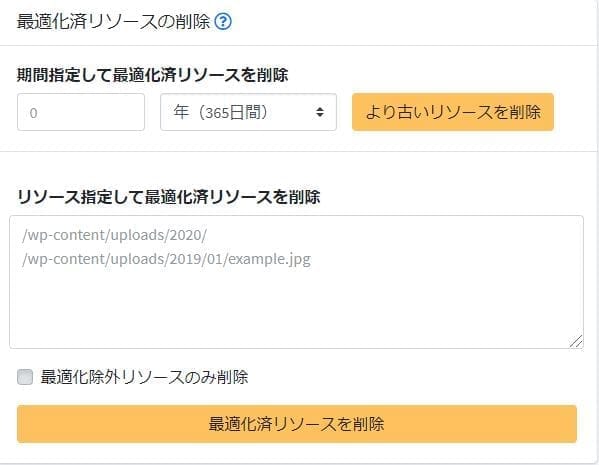Click the 最適化除外リソースのみ削除 label text

tap(144, 377)
